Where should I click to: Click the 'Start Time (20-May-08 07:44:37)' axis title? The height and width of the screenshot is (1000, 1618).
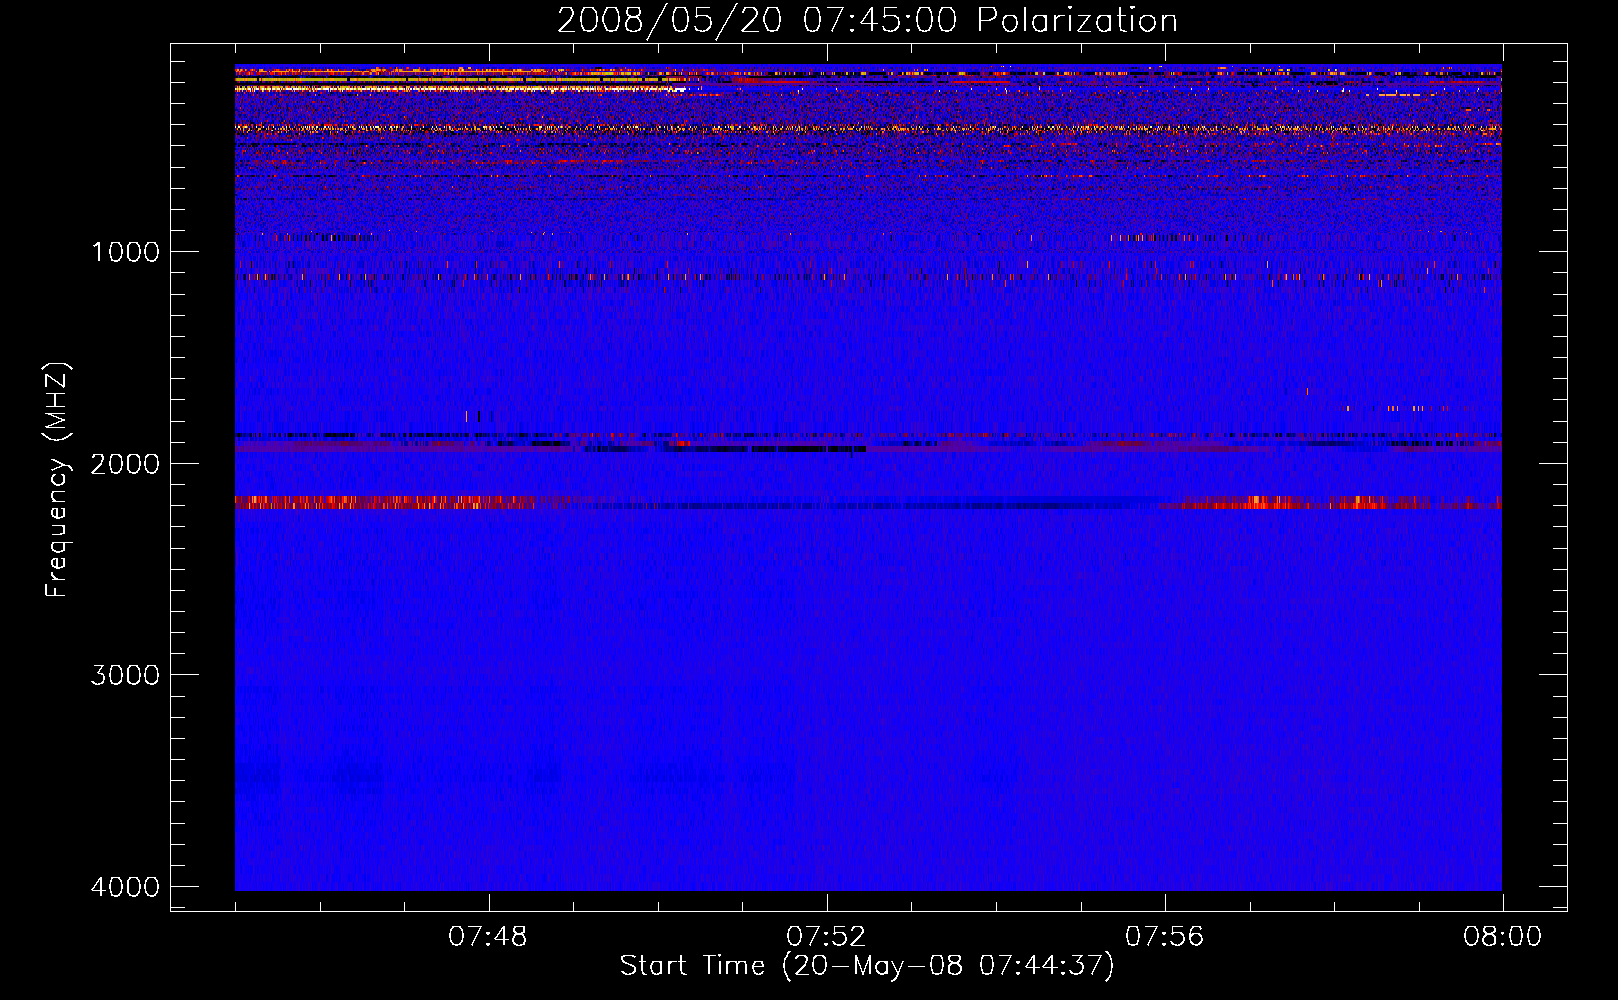click(867, 966)
